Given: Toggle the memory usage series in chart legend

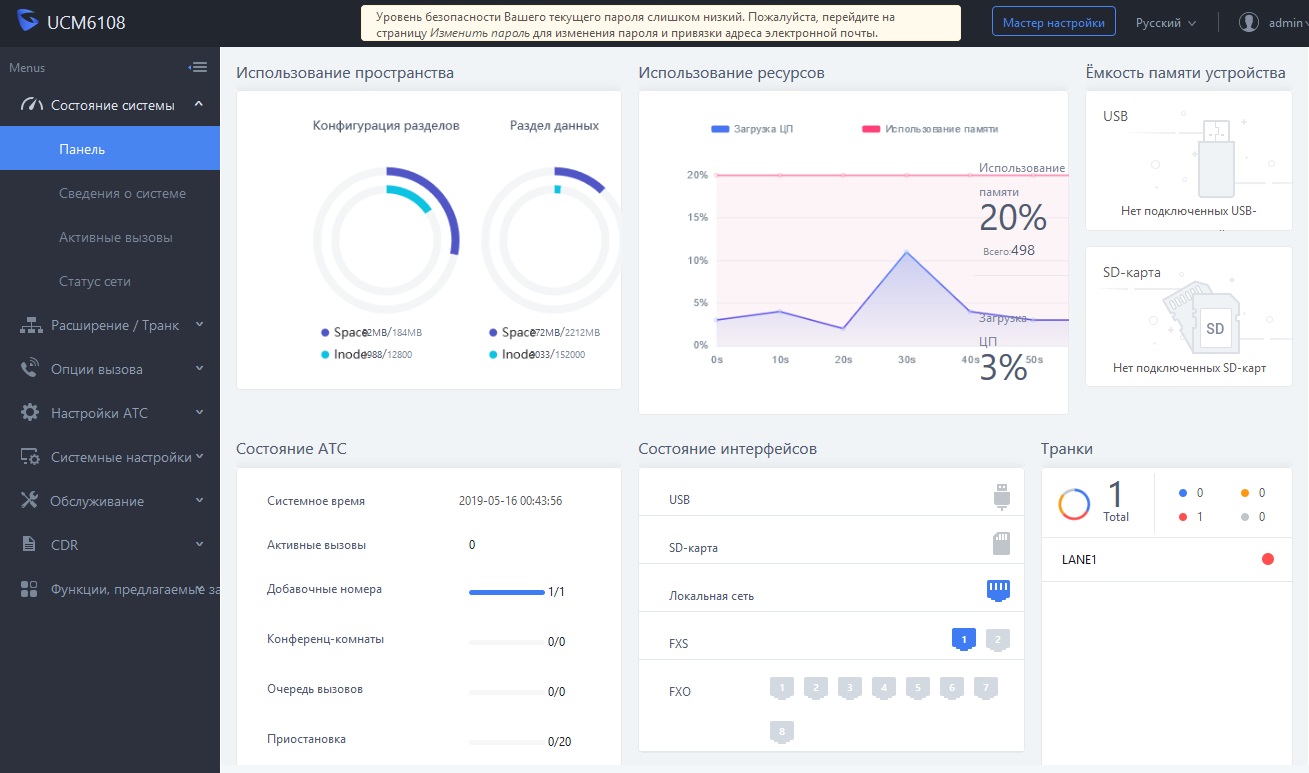Looking at the screenshot, I should pos(929,129).
